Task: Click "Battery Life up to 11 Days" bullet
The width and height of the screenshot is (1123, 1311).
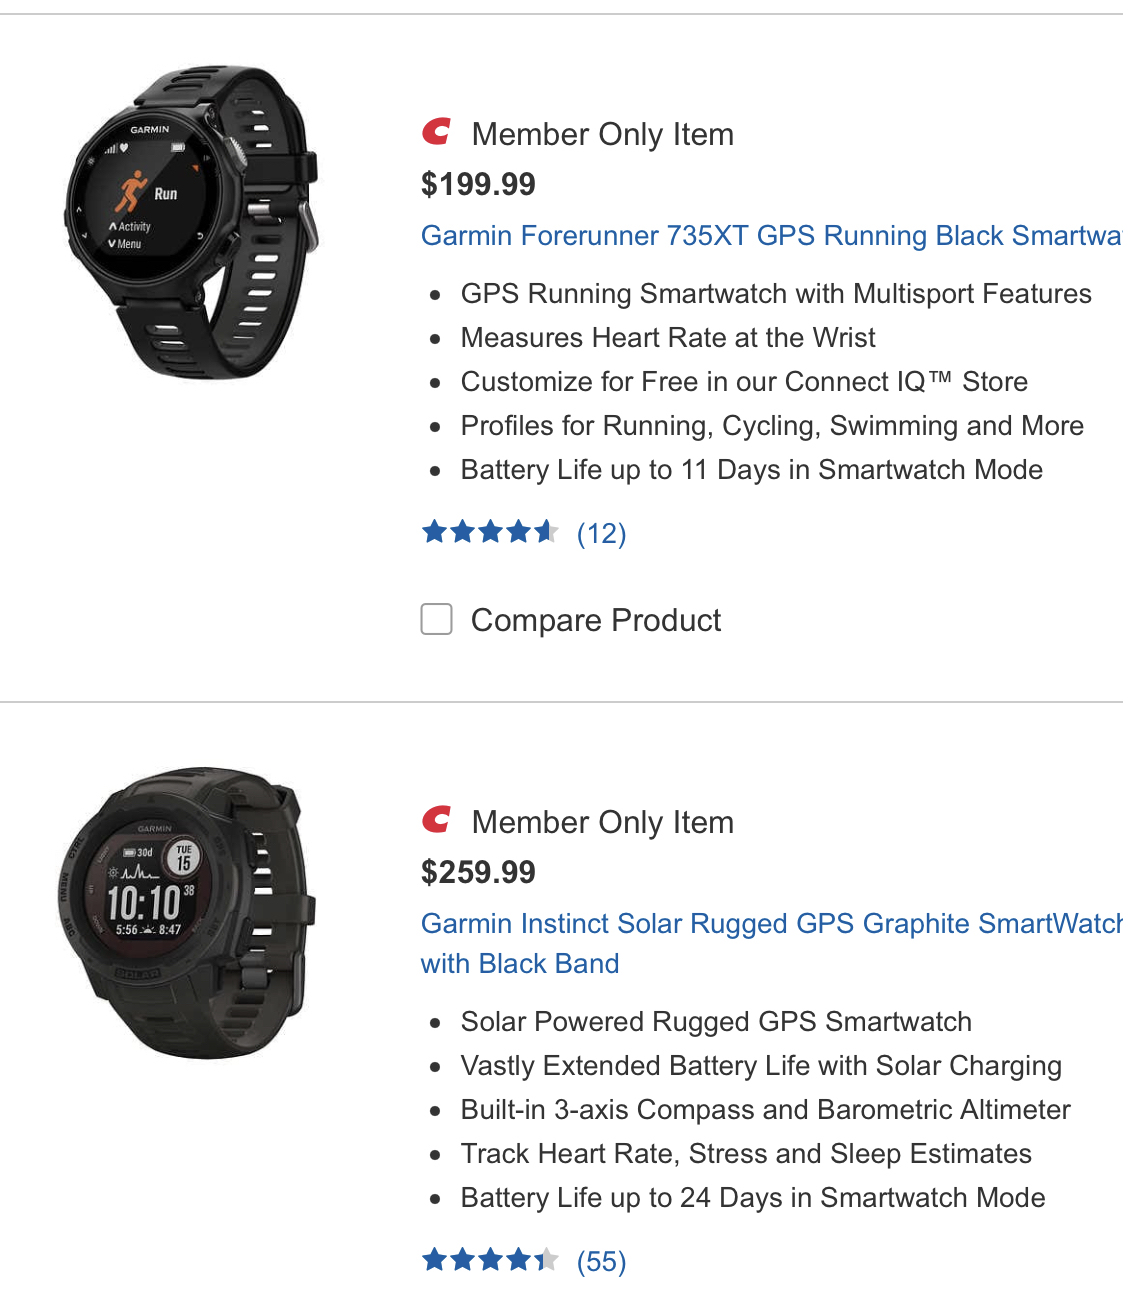Action: (751, 470)
